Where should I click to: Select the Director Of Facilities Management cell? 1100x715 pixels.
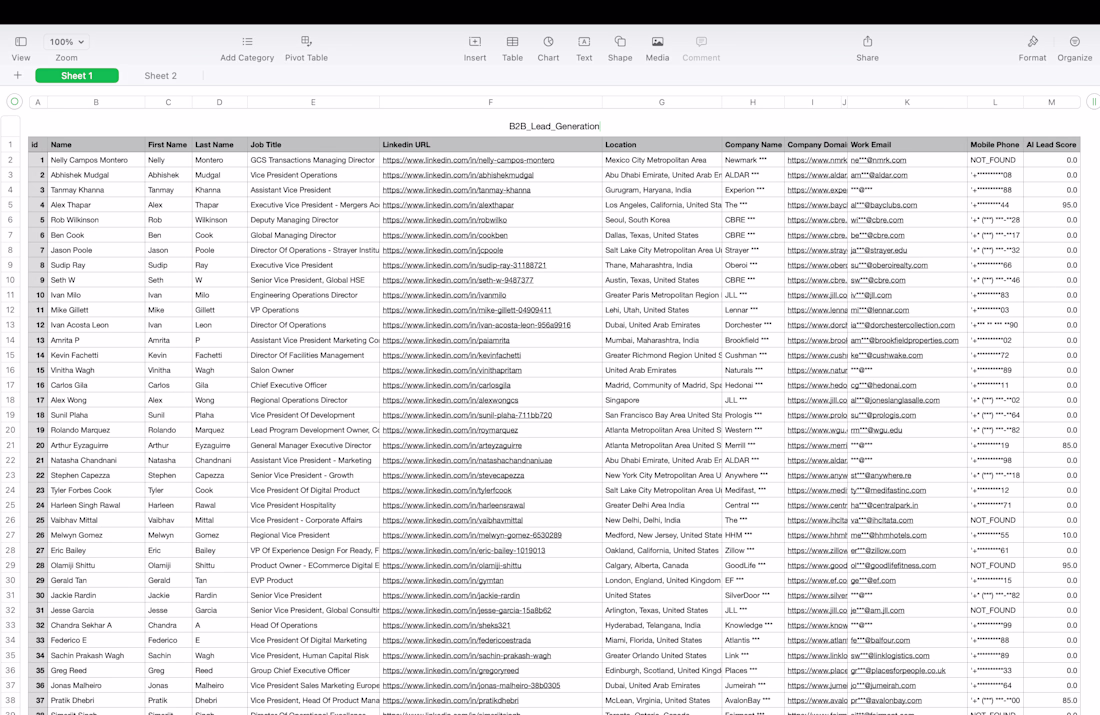[313, 355]
